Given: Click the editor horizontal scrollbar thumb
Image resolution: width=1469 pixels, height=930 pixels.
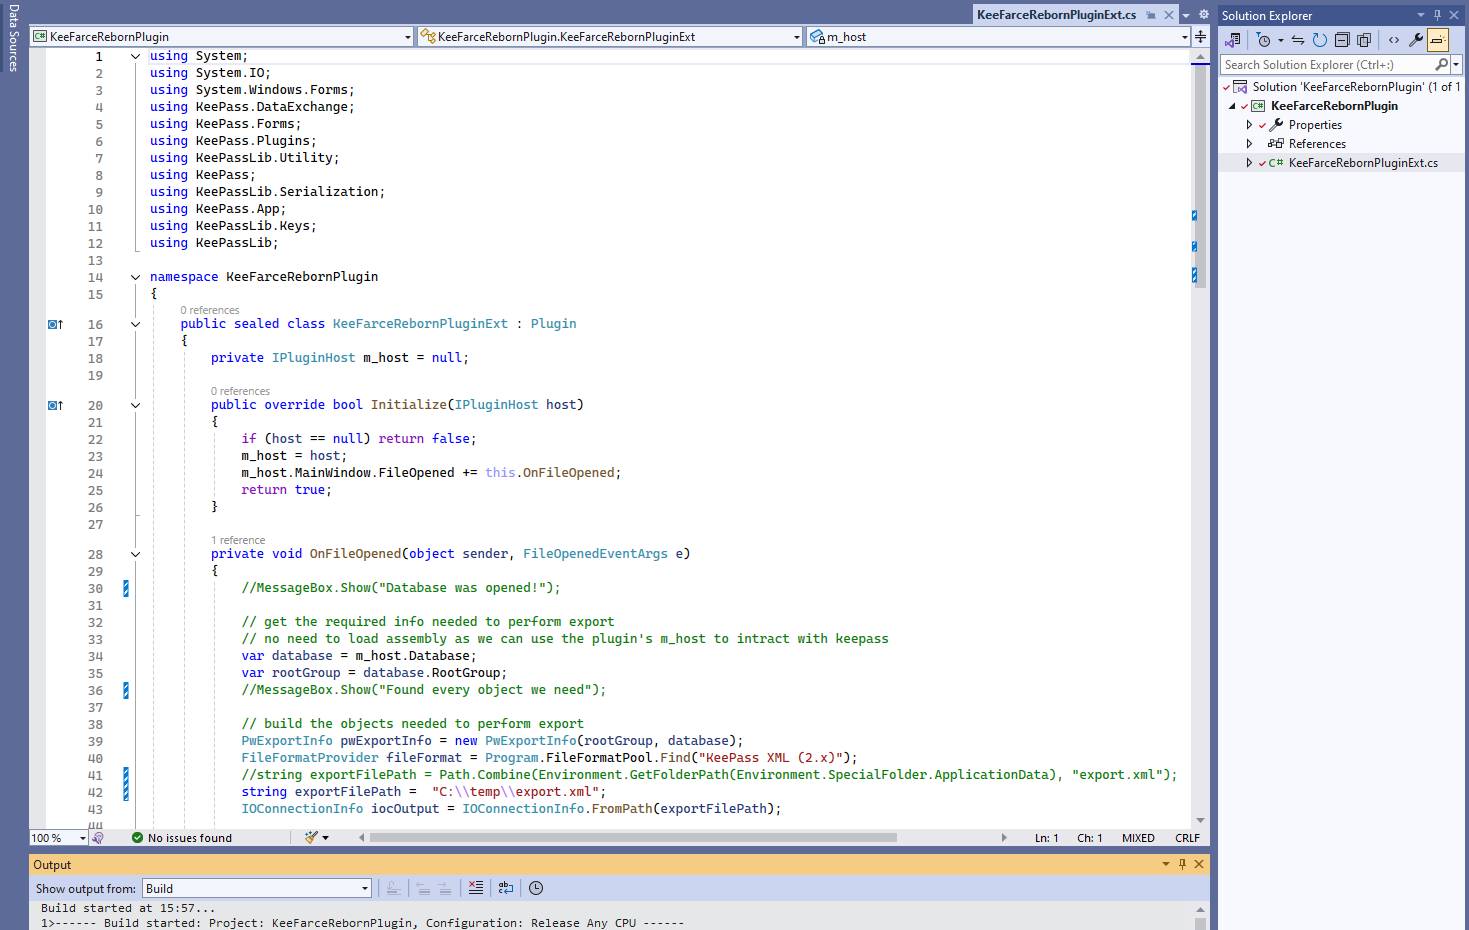Looking at the screenshot, I should 633,838.
